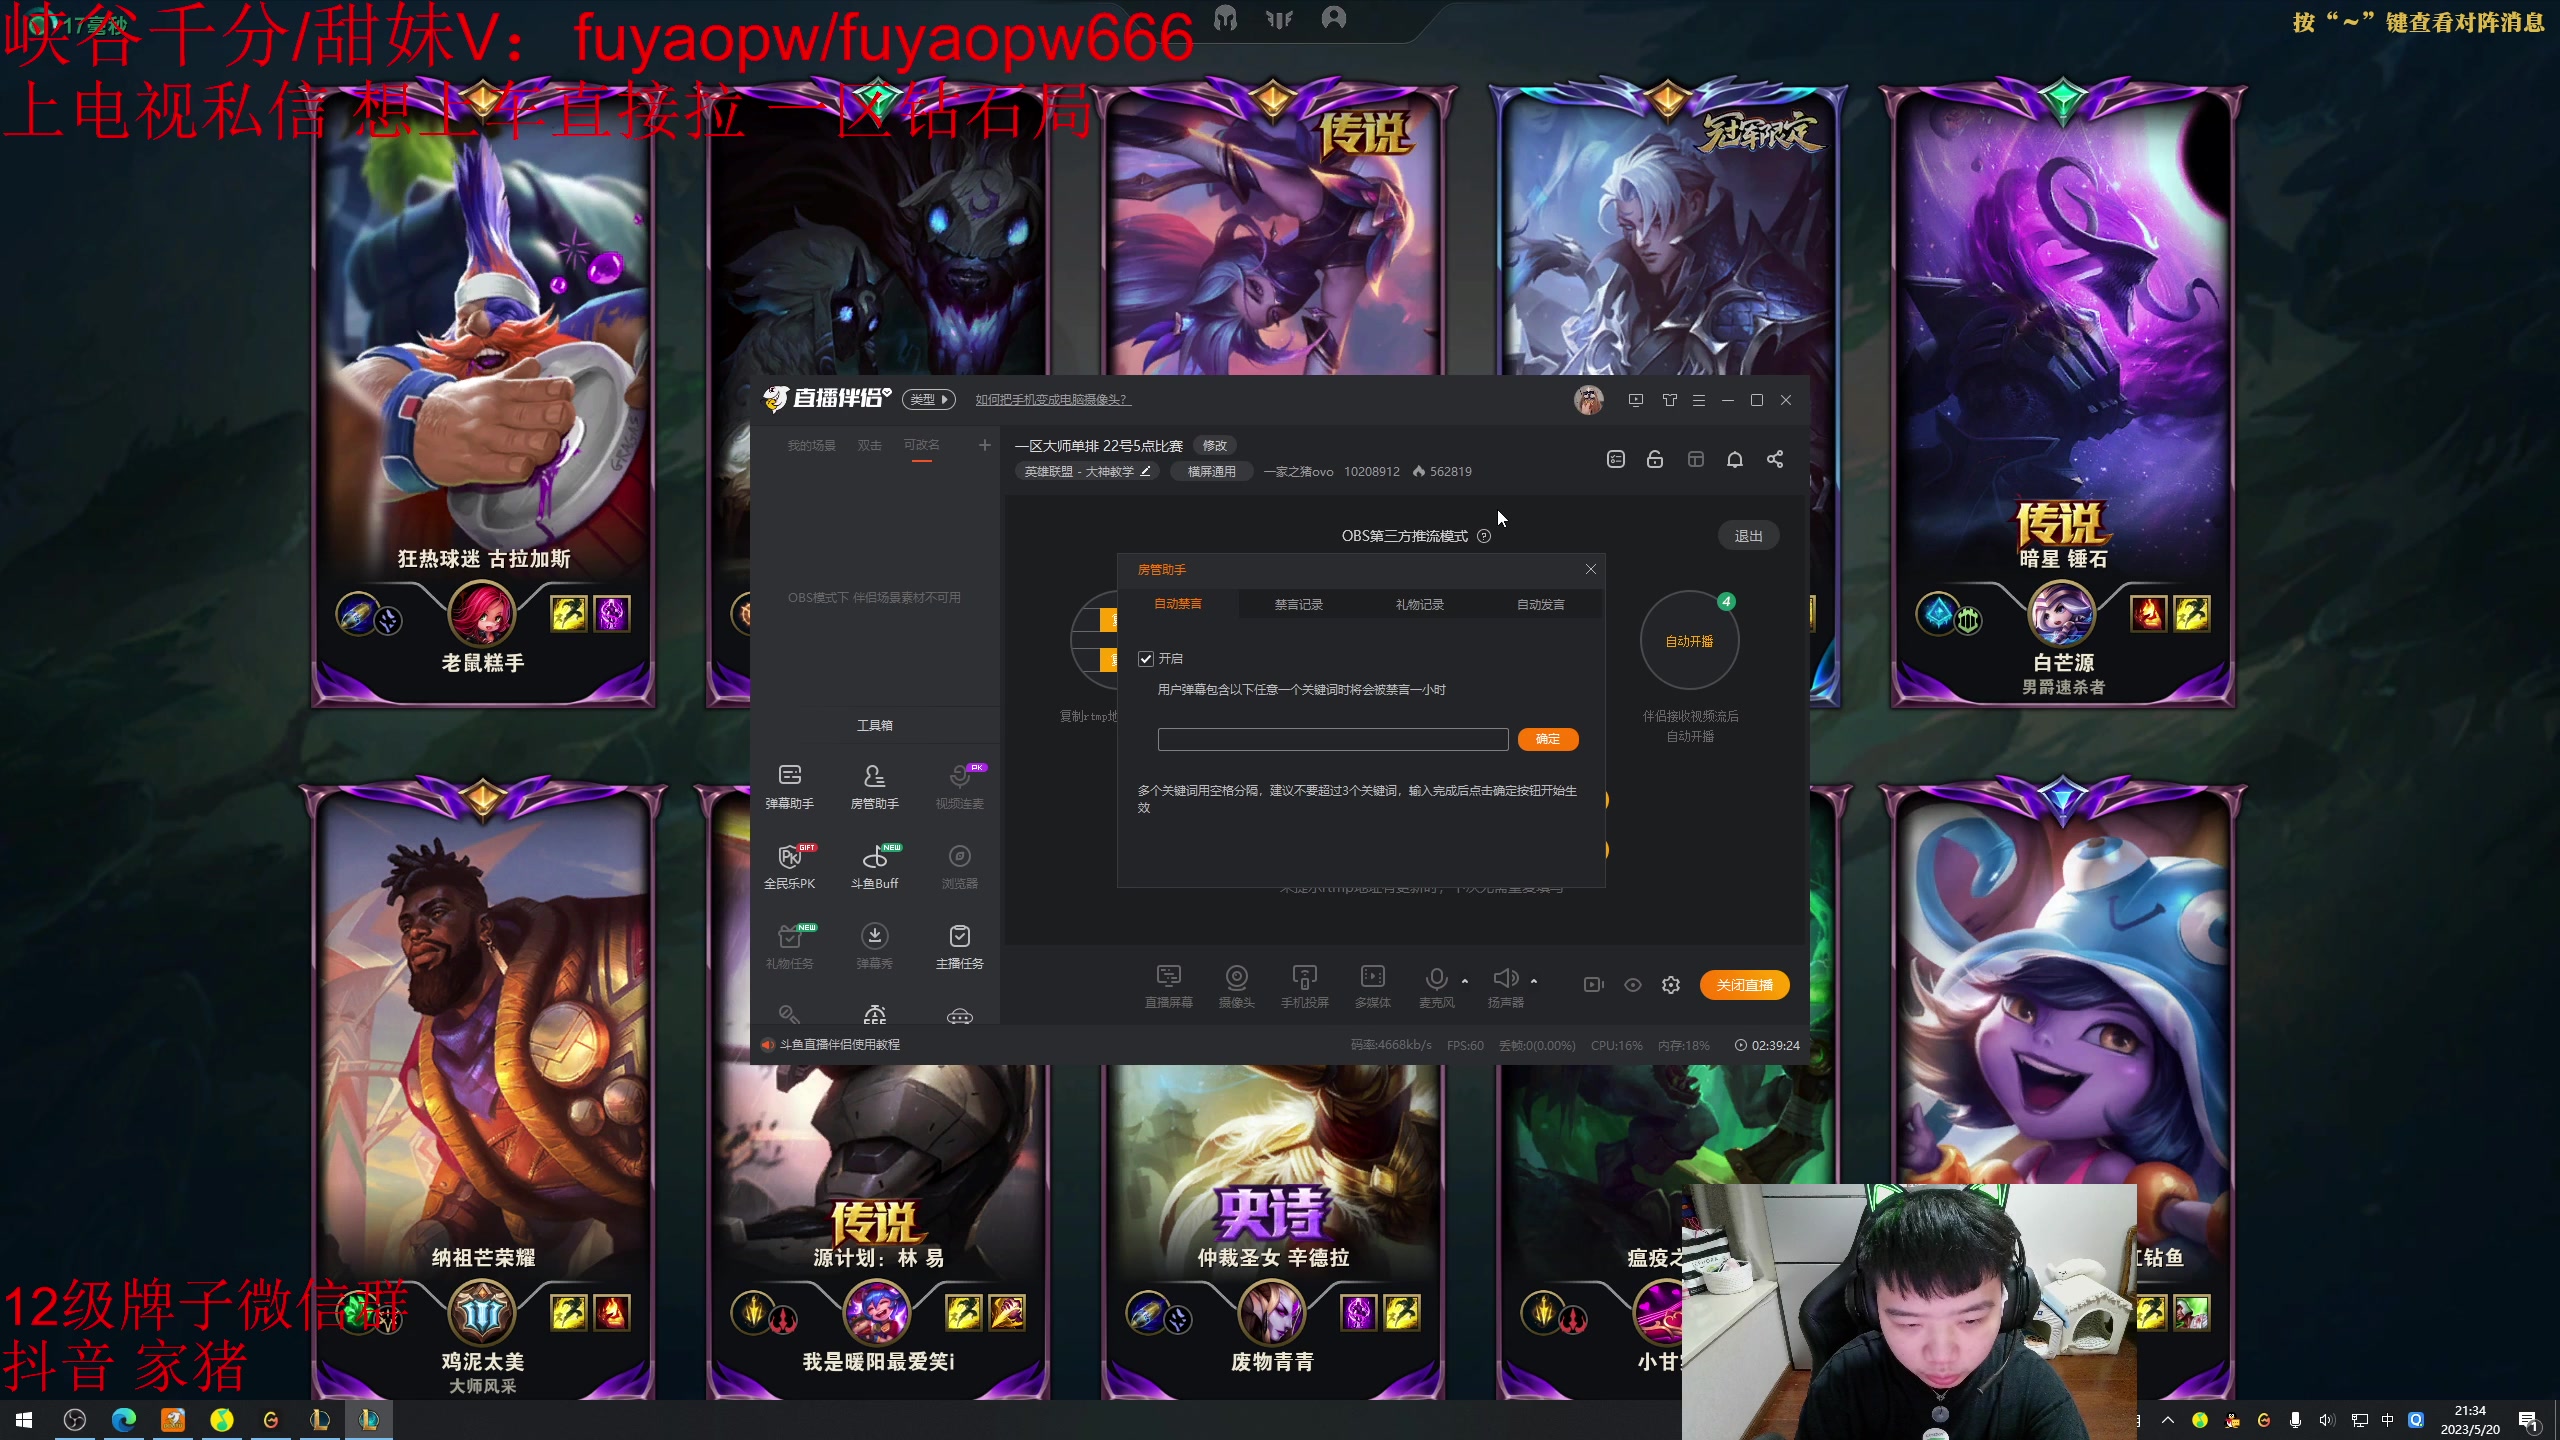This screenshot has height=1440, width=2560.
Task: Click the share icon in the header
Action: [x=1775, y=460]
